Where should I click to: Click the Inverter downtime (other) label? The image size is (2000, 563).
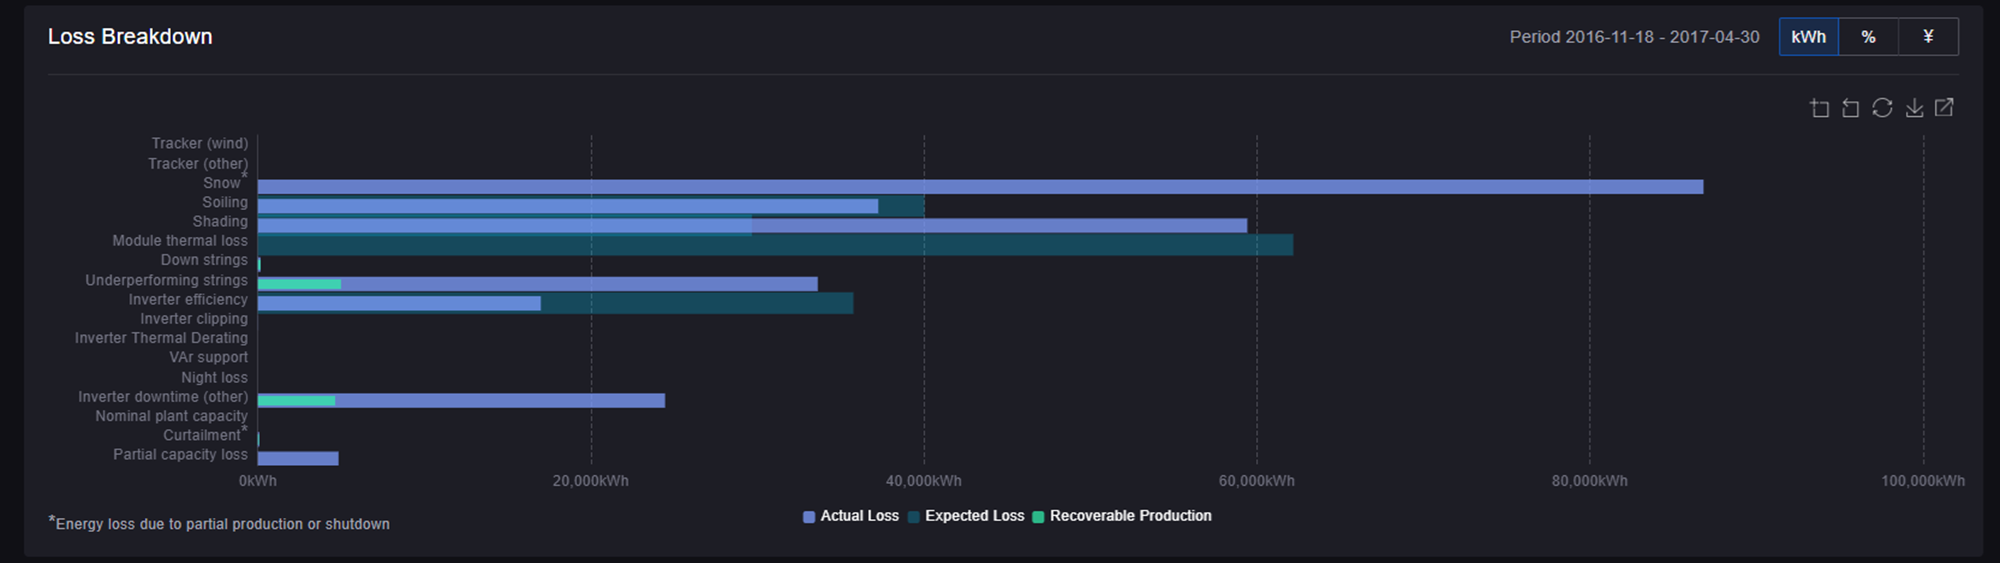[x=163, y=397]
